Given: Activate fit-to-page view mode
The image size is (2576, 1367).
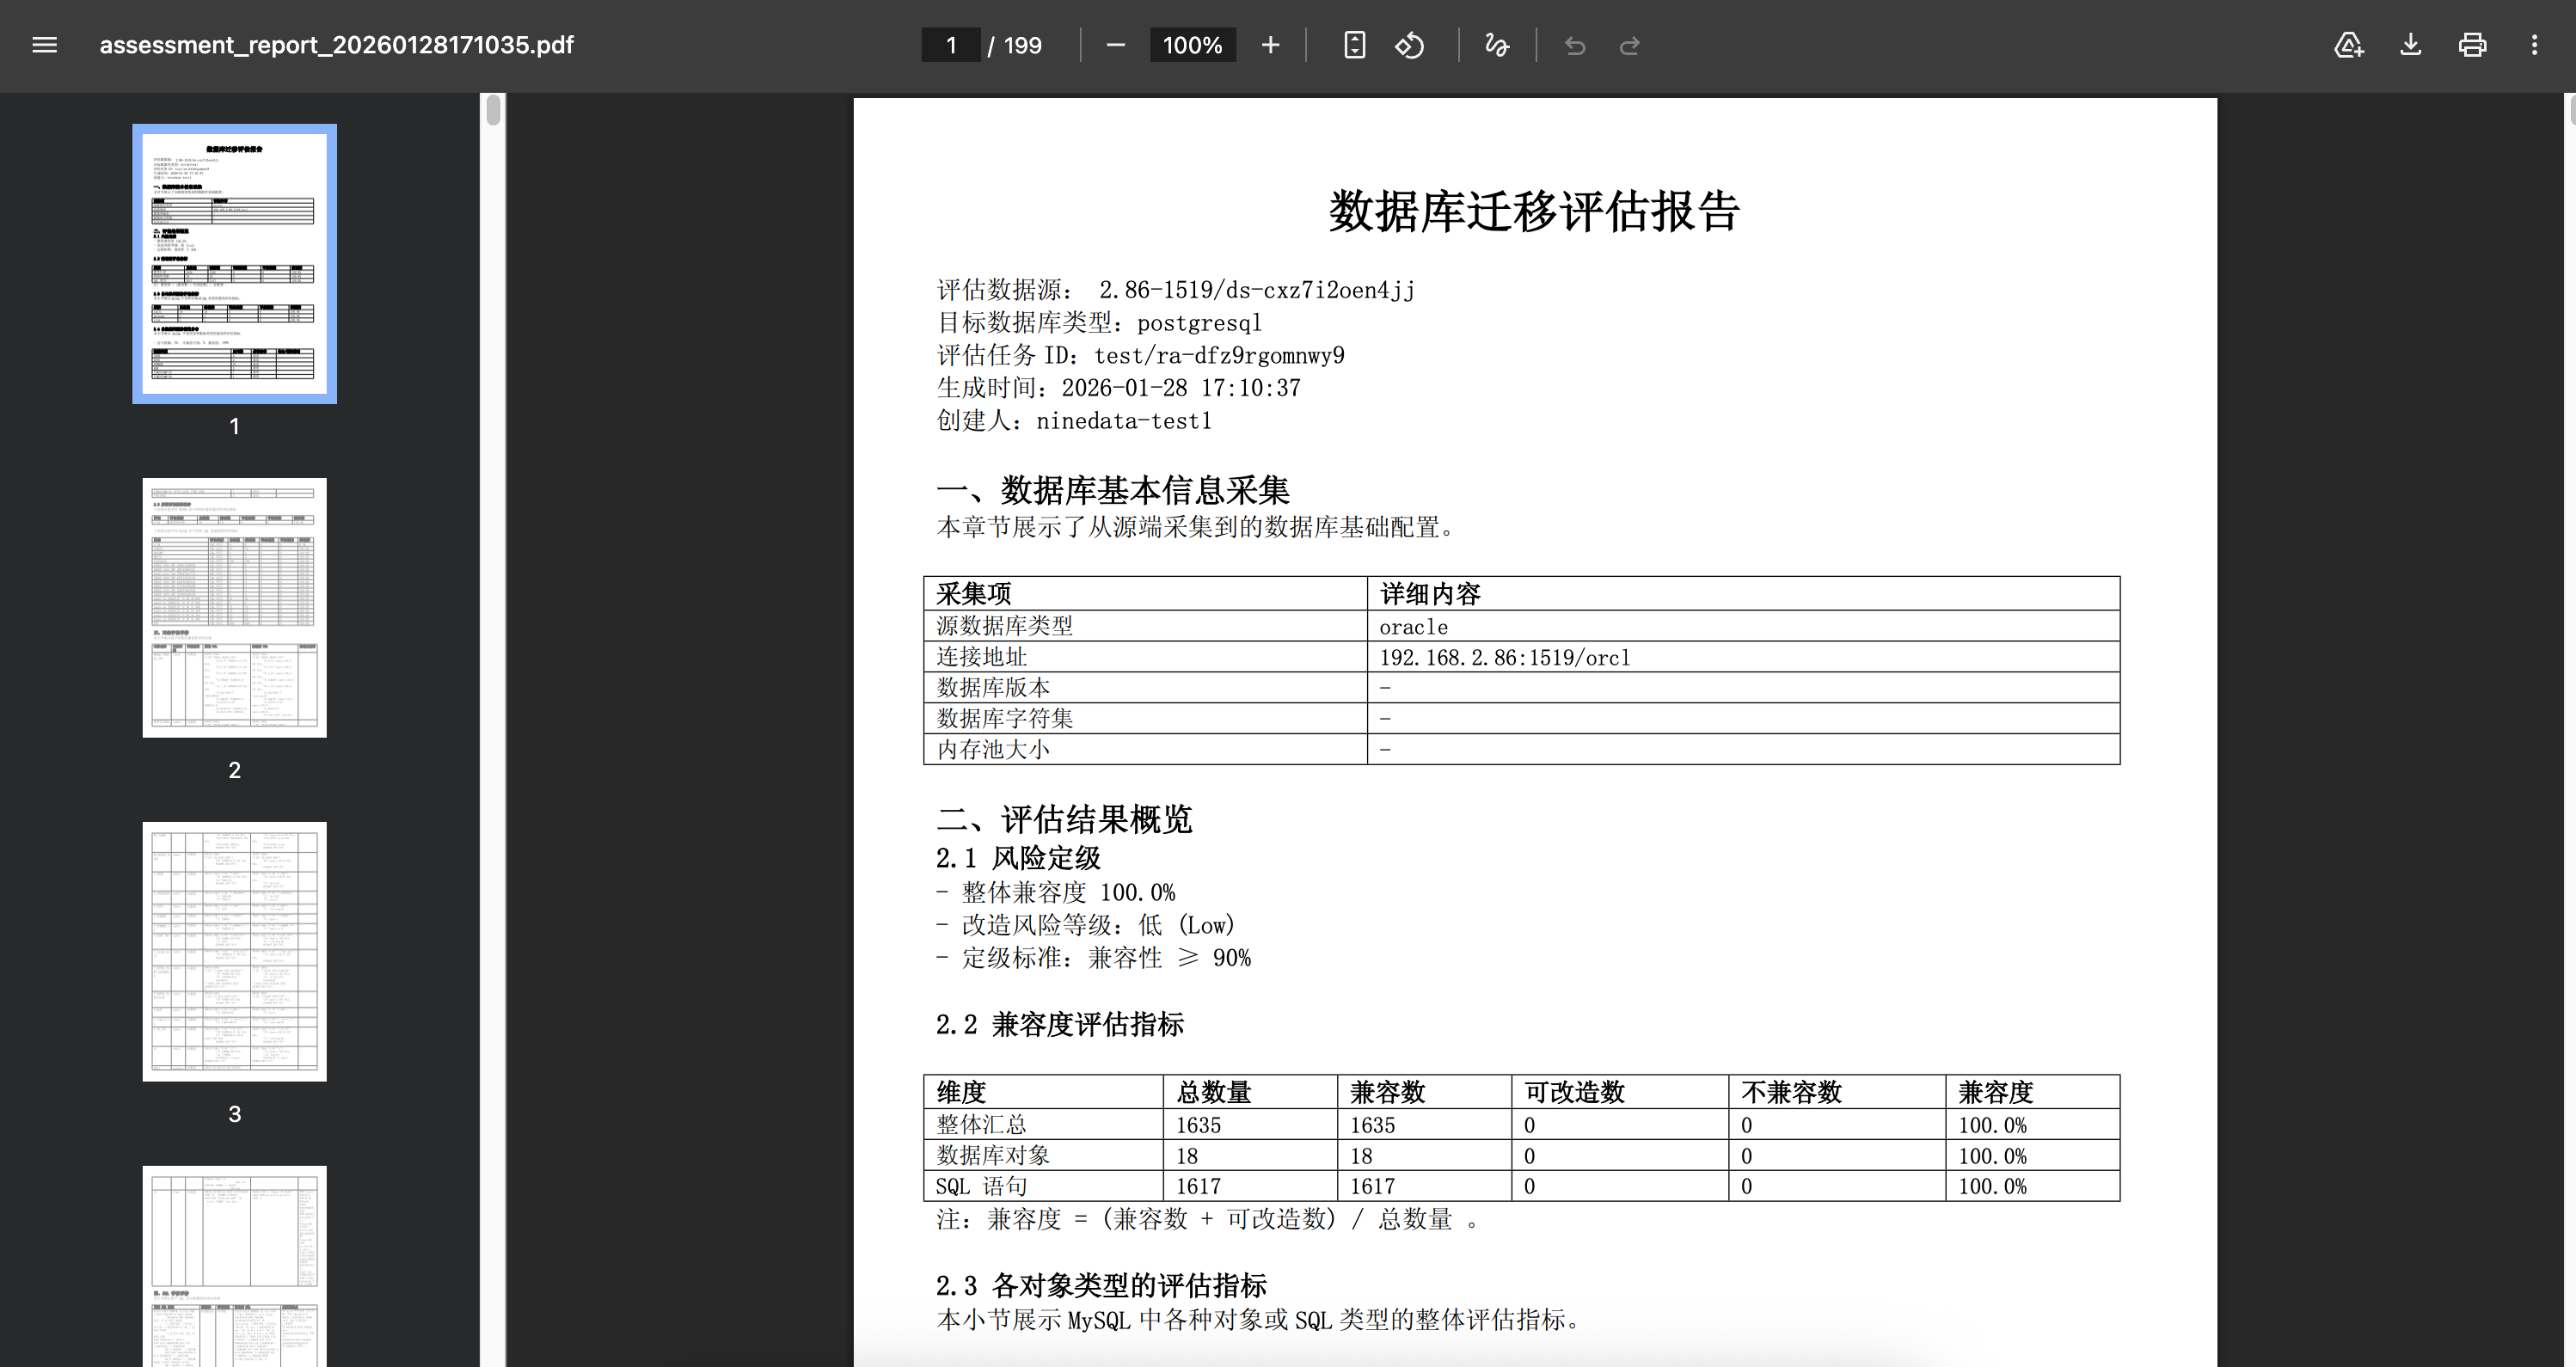Looking at the screenshot, I should point(1354,45).
